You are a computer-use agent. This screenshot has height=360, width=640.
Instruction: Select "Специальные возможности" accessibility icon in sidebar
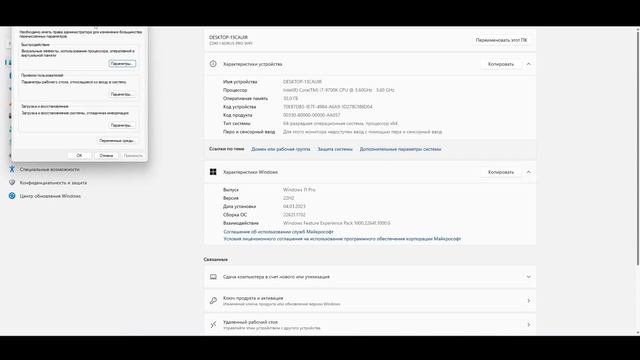point(12,169)
